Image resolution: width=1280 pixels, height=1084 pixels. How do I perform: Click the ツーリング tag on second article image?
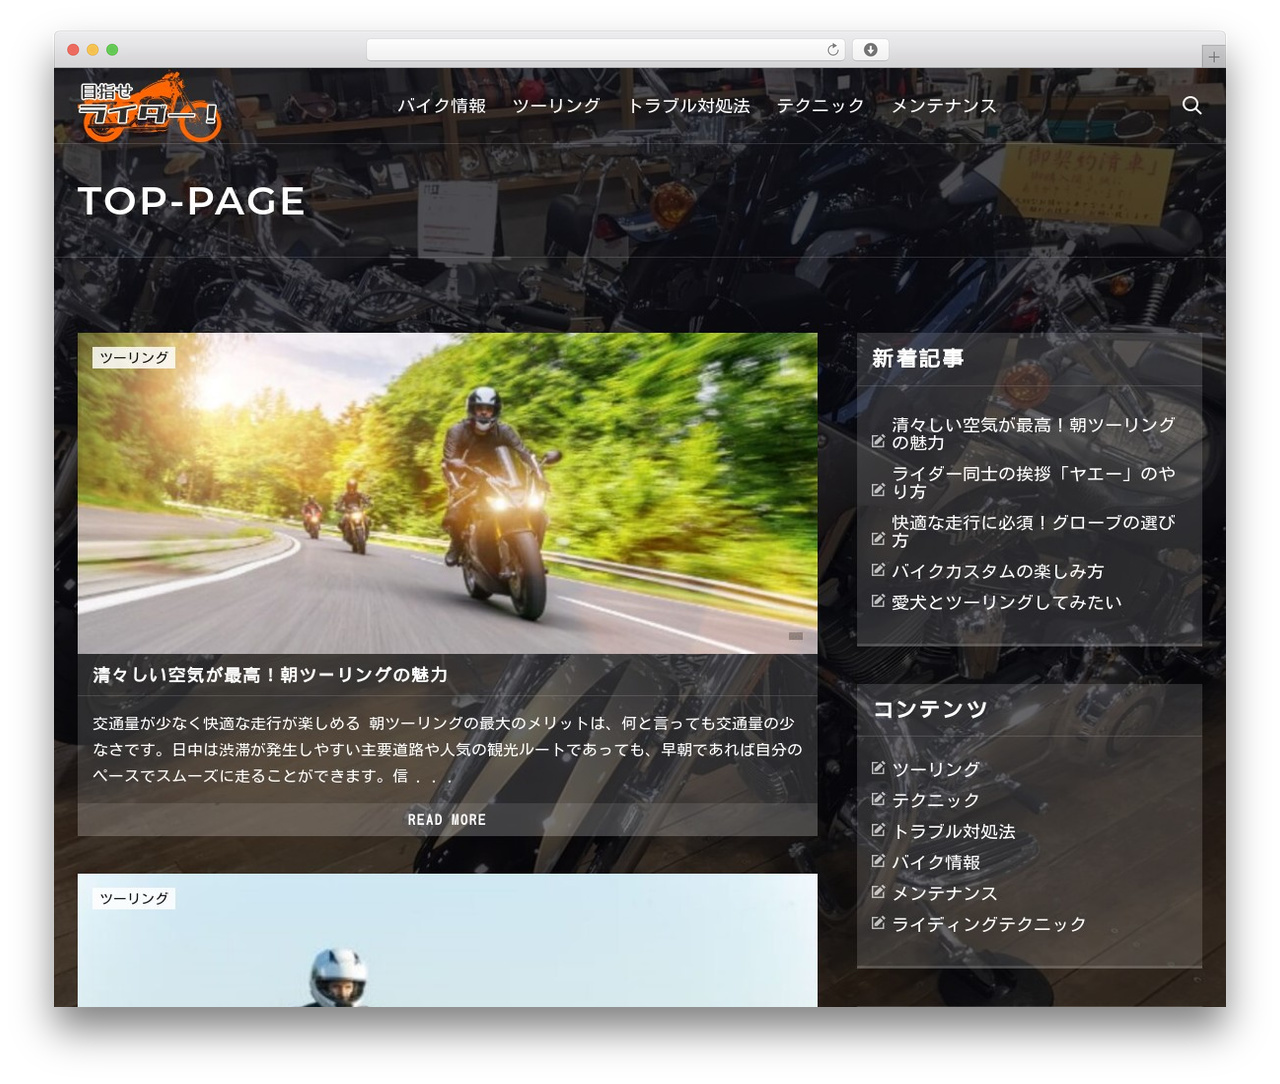[134, 898]
